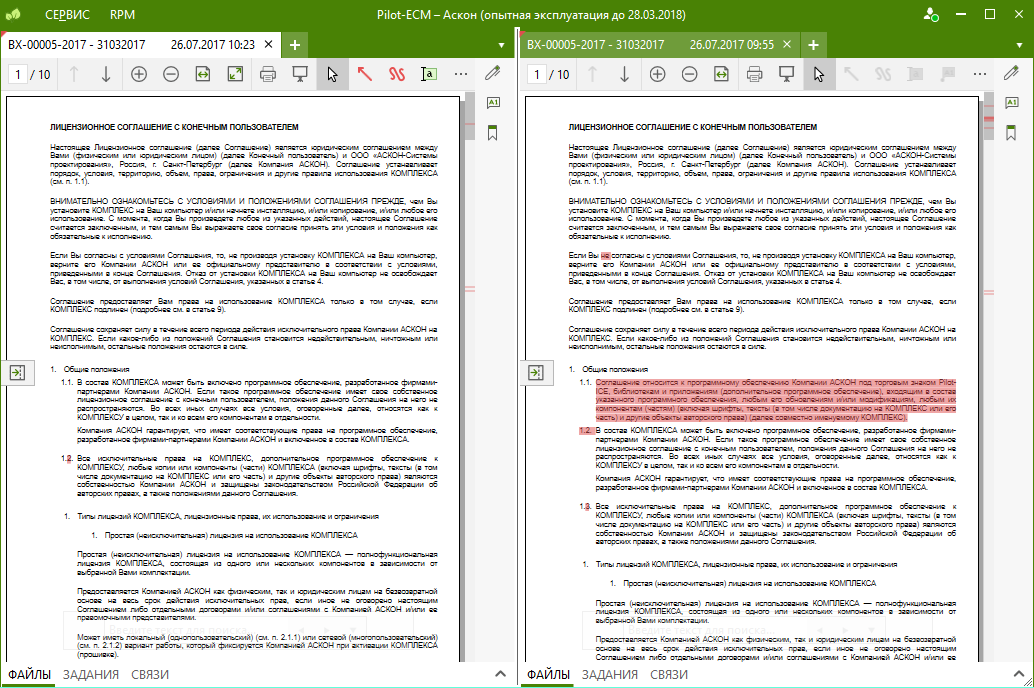The image size is (1034, 688).
Task: Toggle the pencil edit mode in right pane
Action: click(x=1011, y=73)
